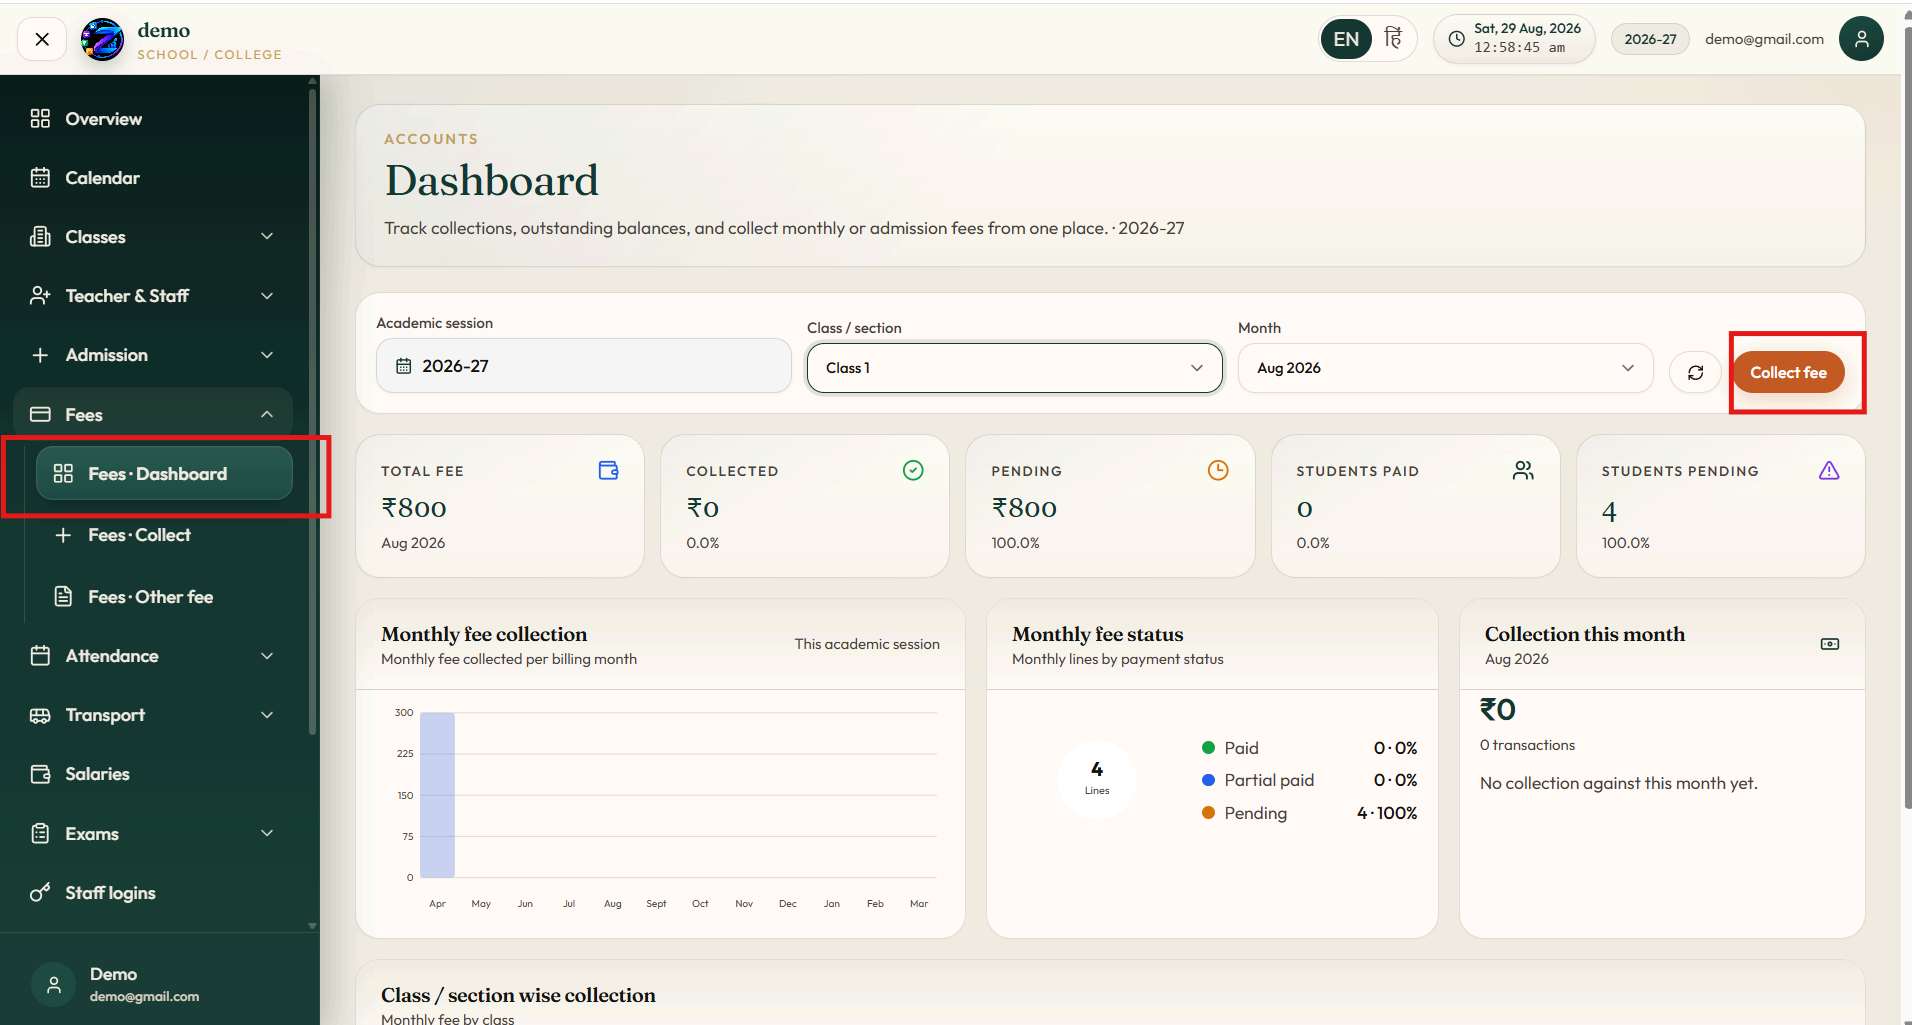This screenshot has width=1912, height=1025.
Task: Open Fees · Collect page
Action: tap(164, 535)
